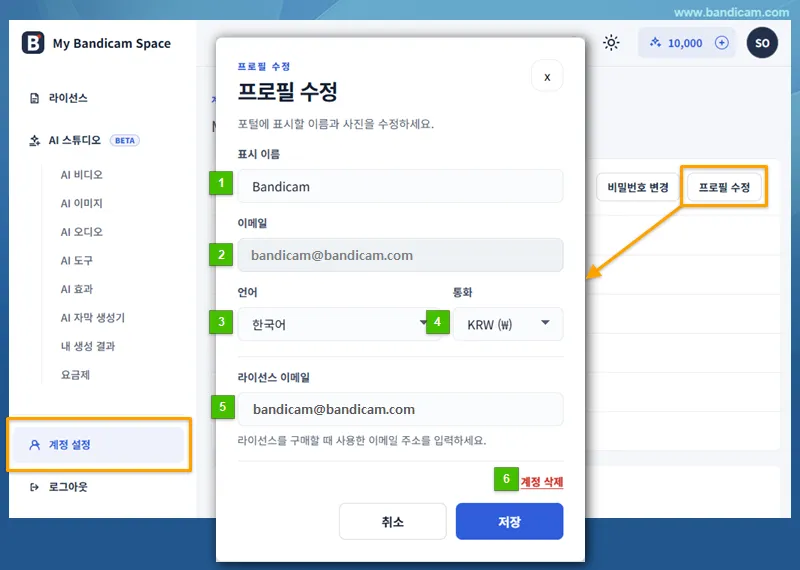Click the 라이선스 이메일 input field

[x=401, y=409]
